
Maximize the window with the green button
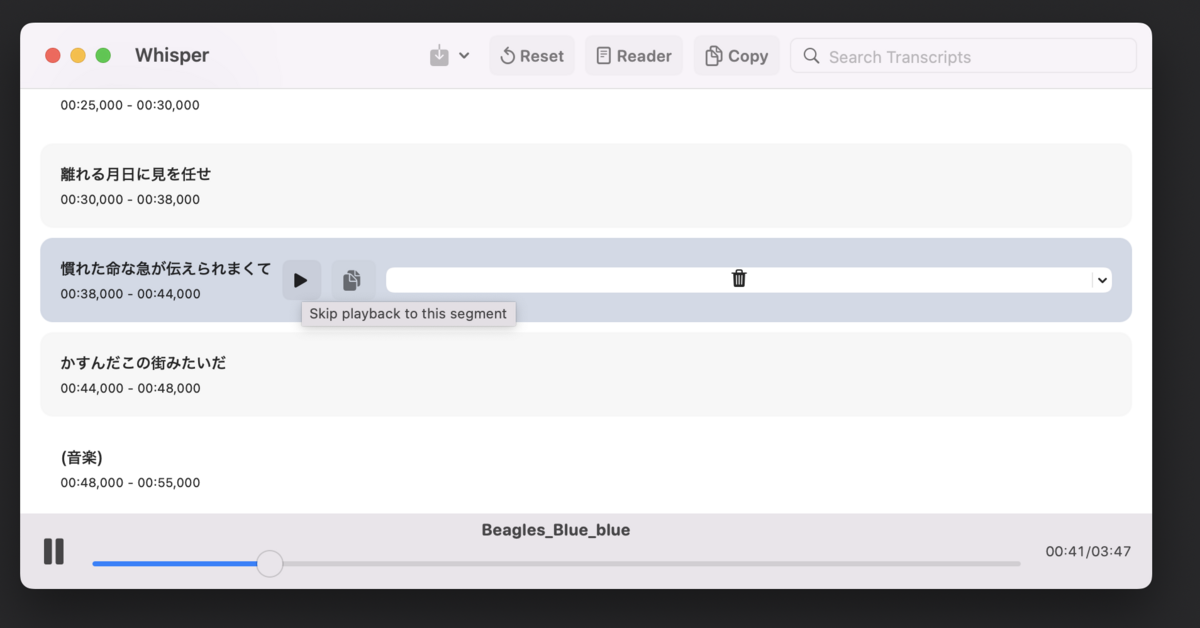pyautogui.click(x=103, y=55)
